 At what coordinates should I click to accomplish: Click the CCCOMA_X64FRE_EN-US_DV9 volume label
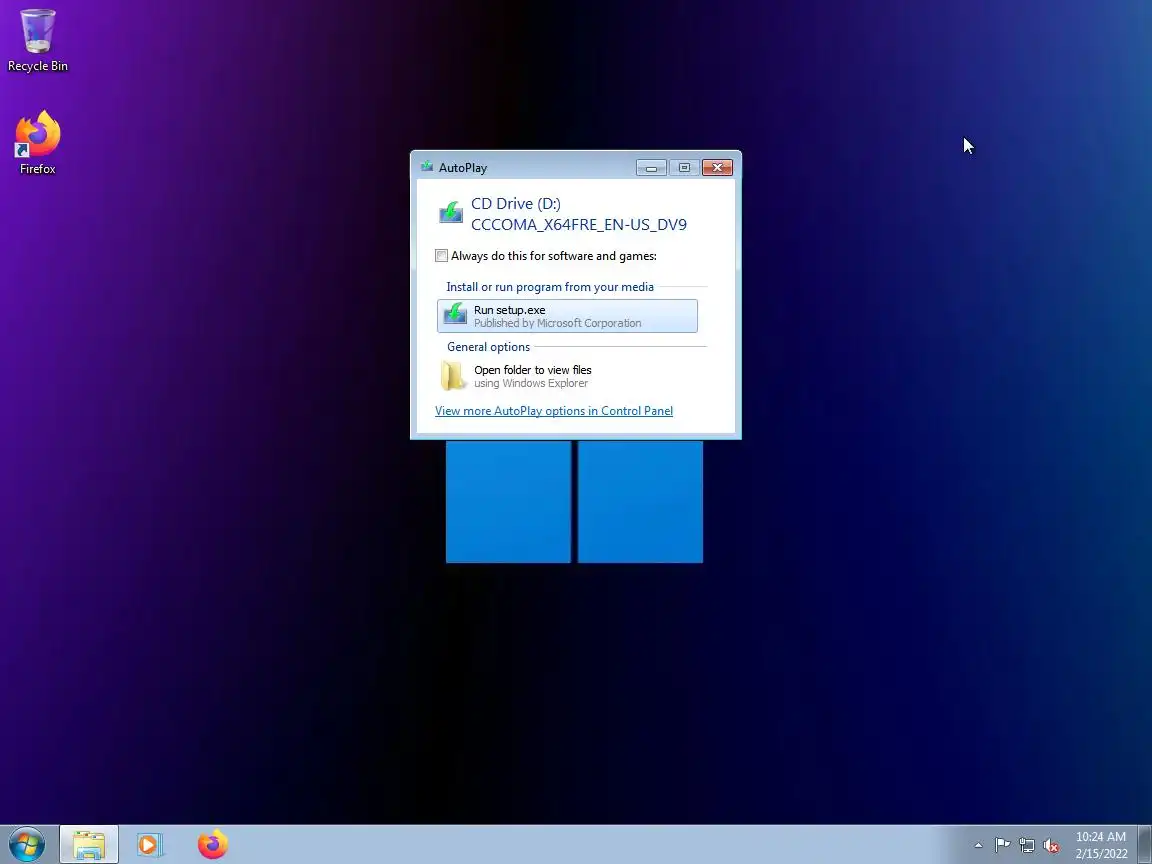[x=579, y=225]
